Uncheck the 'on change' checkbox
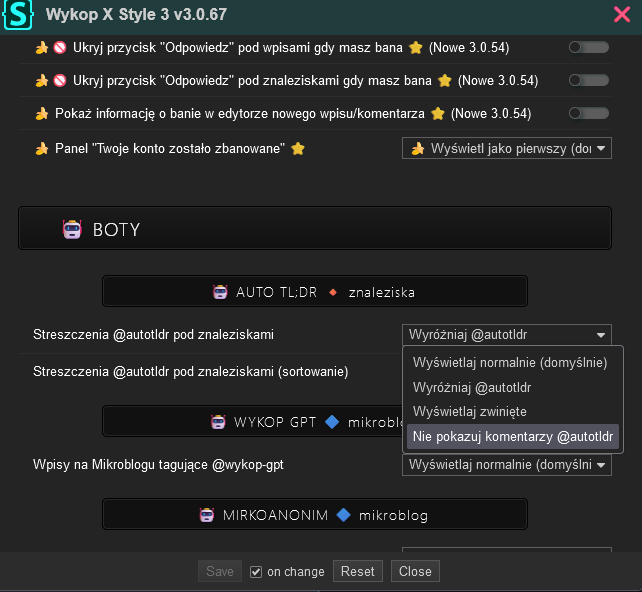642x592 pixels. pos(256,572)
